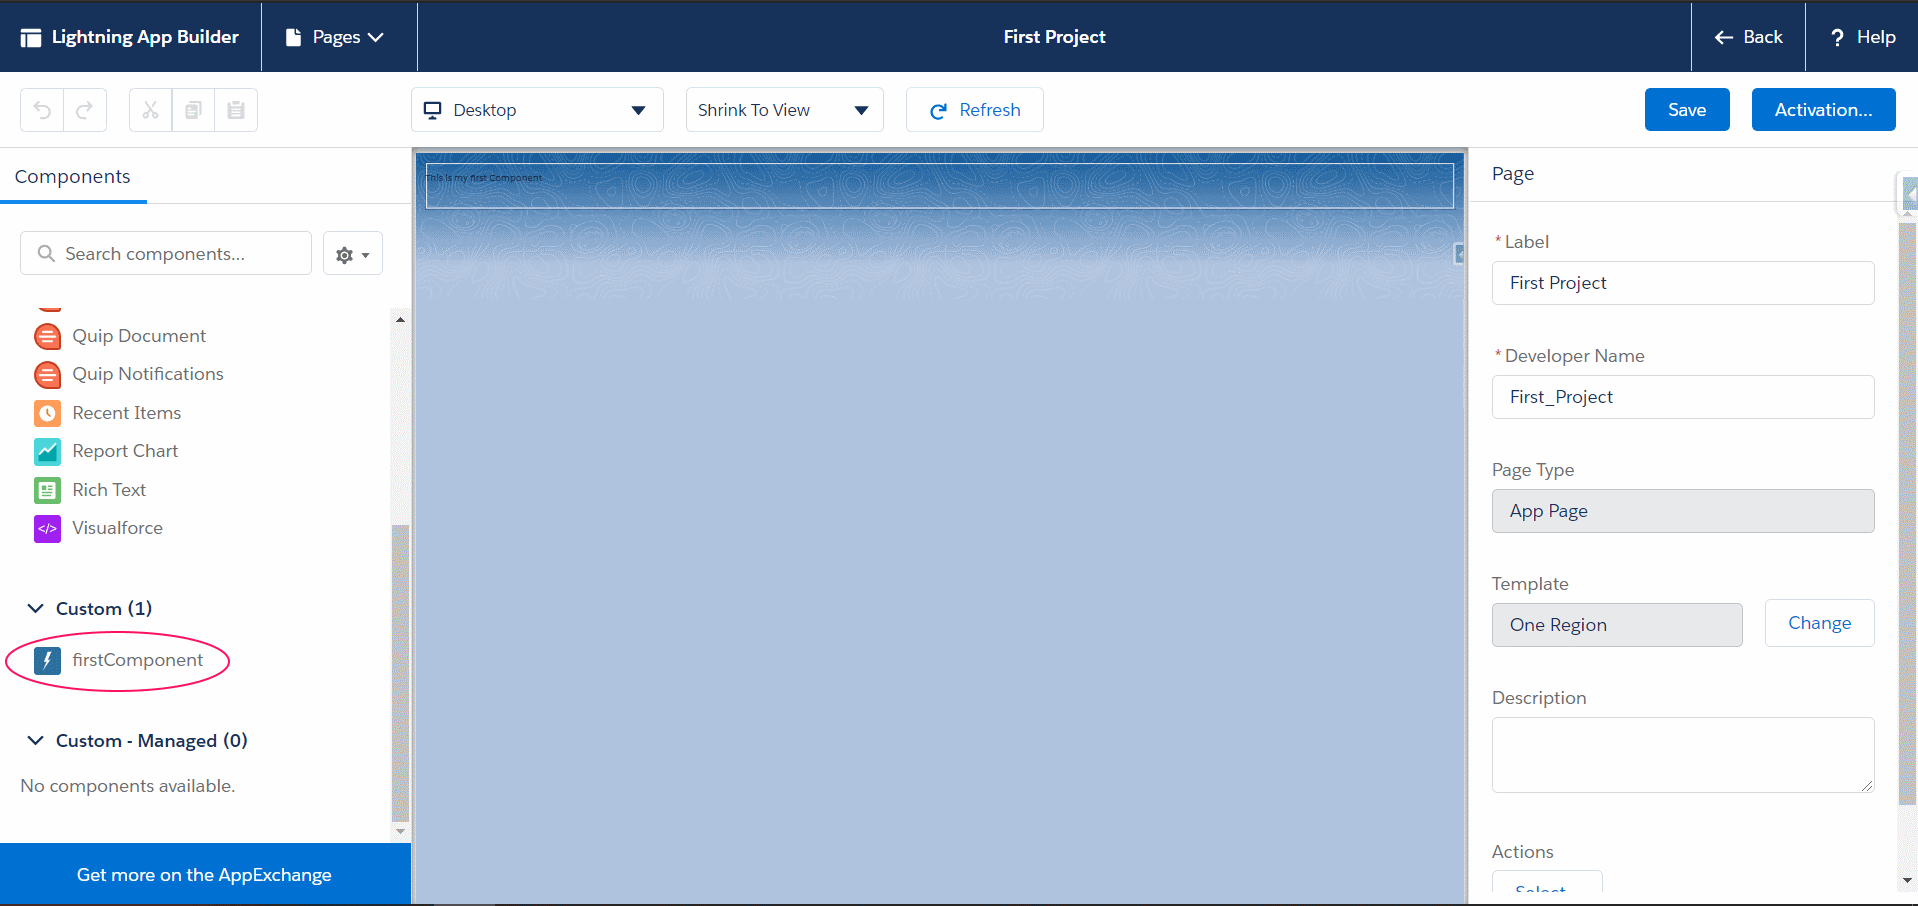
Task: Open the Shrink To View dropdown
Action: click(x=785, y=110)
